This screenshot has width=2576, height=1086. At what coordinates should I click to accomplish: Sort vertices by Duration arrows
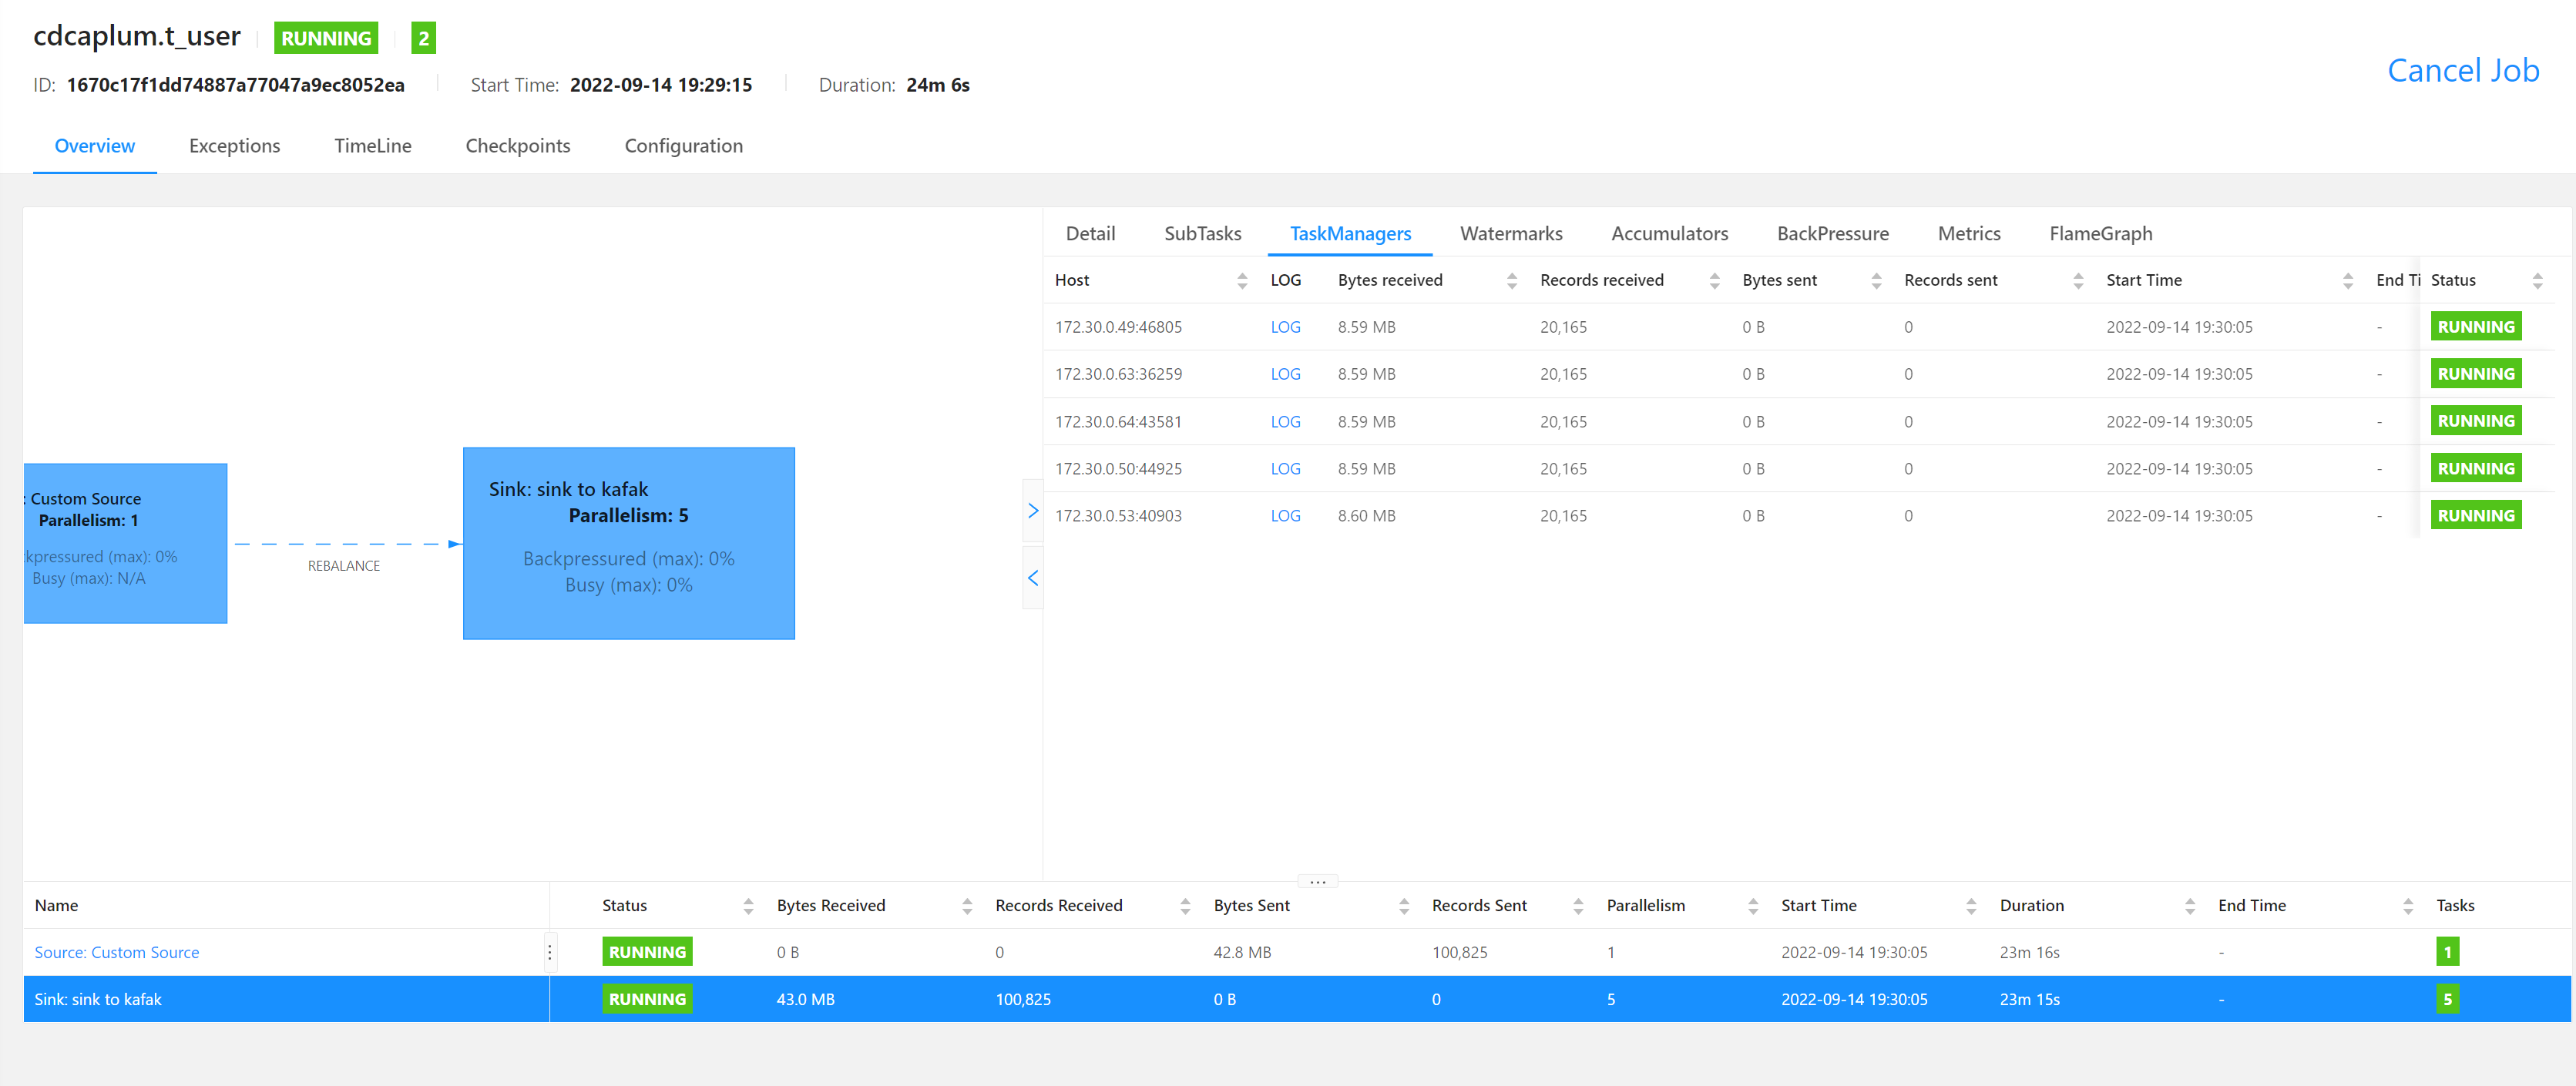click(x=2190, y=906)
